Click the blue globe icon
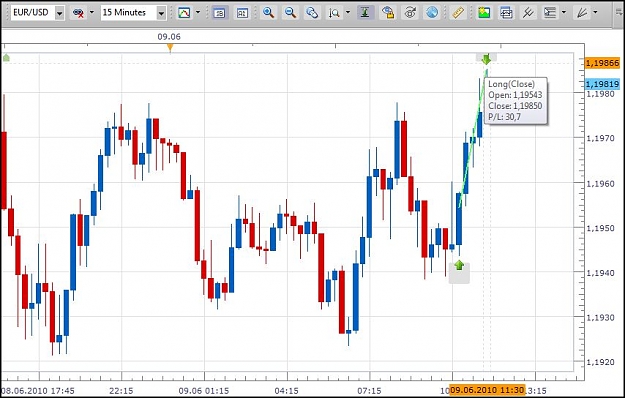The image size is (625, 398). tap(432, 13)
